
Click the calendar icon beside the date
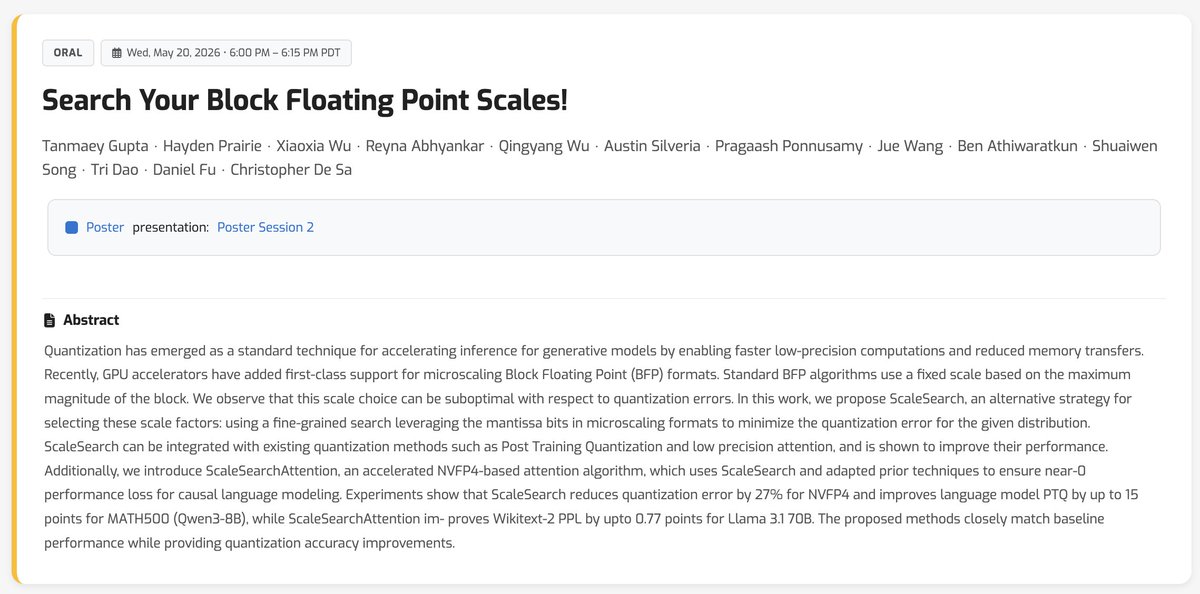point(116,53)
